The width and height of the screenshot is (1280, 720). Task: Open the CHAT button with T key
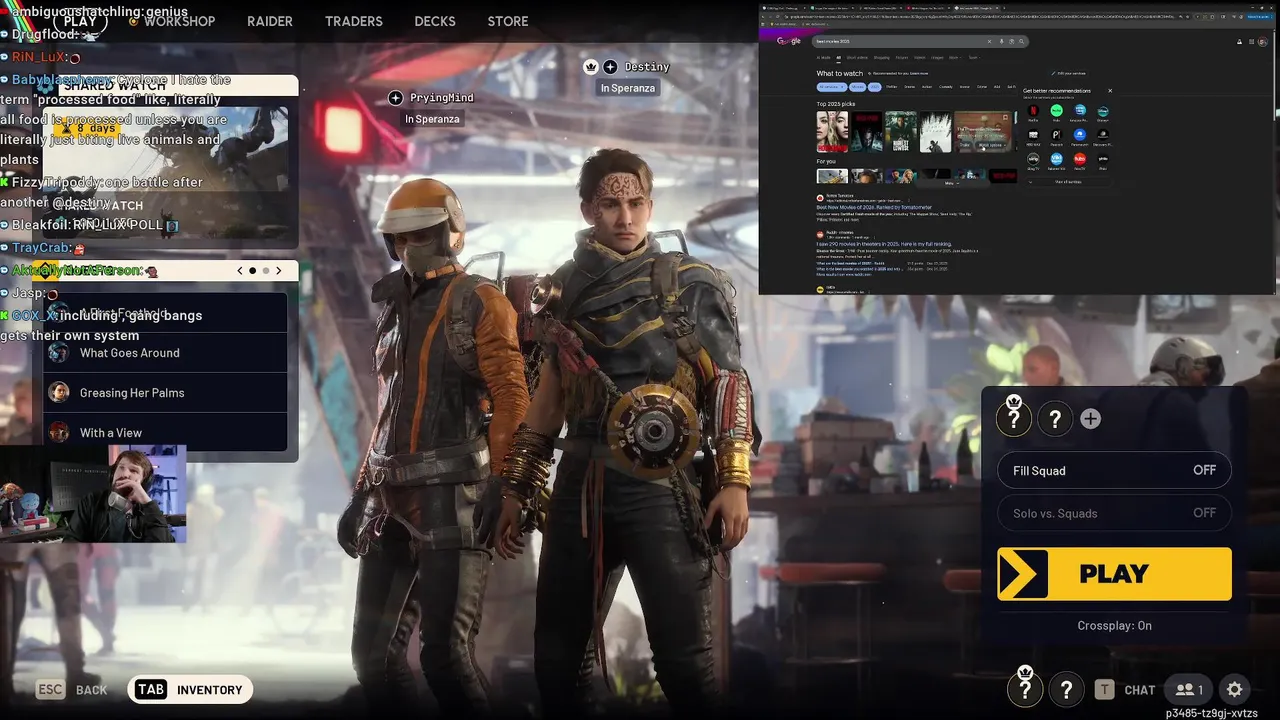[1125, 690]
